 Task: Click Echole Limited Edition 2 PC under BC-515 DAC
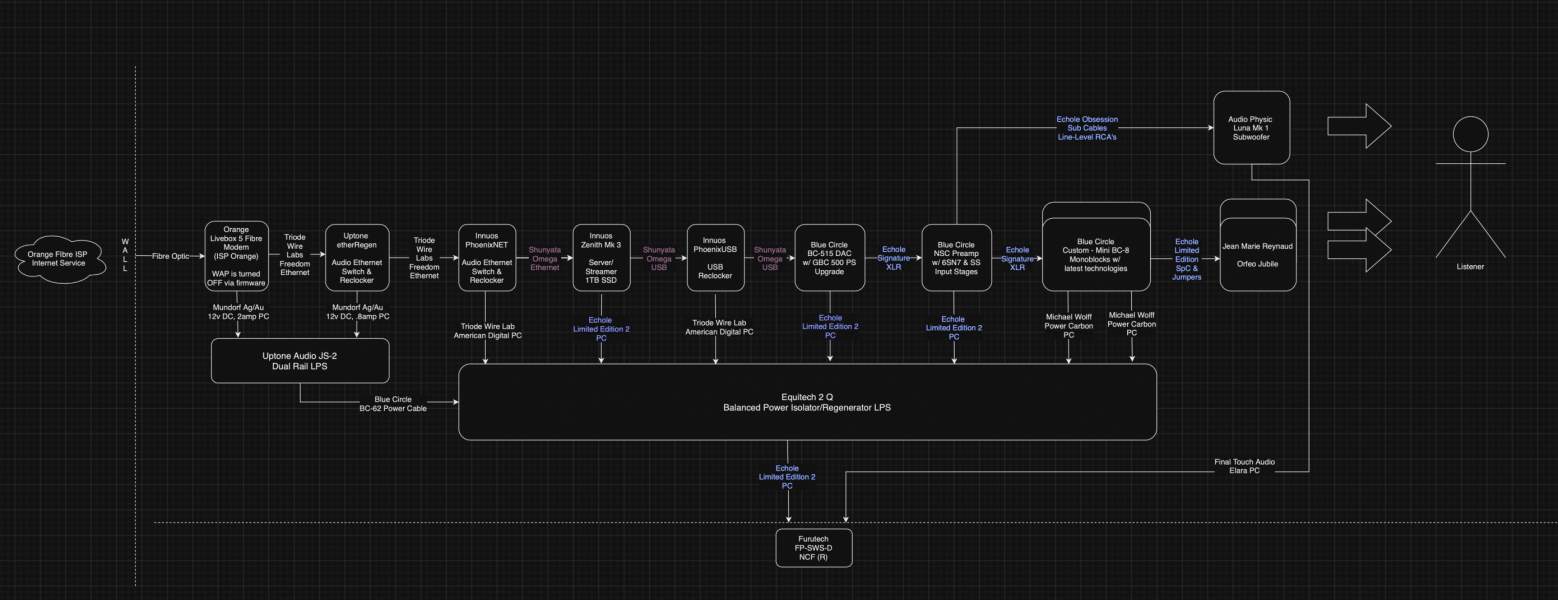(x=830, y=326)
